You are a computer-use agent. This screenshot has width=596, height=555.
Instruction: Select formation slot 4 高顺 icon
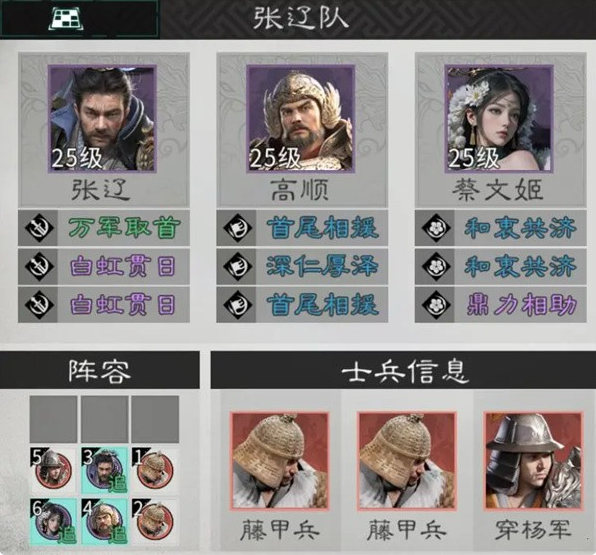[x=104, y=522]
